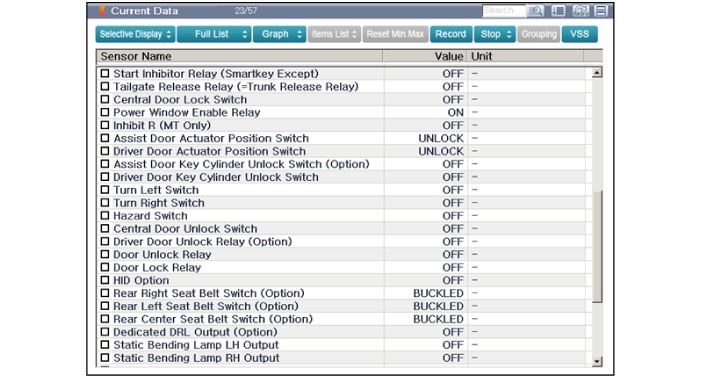The width and height of the screenshot is (701, 377).
Task: Click the VSS button
Action: point(579,34)
